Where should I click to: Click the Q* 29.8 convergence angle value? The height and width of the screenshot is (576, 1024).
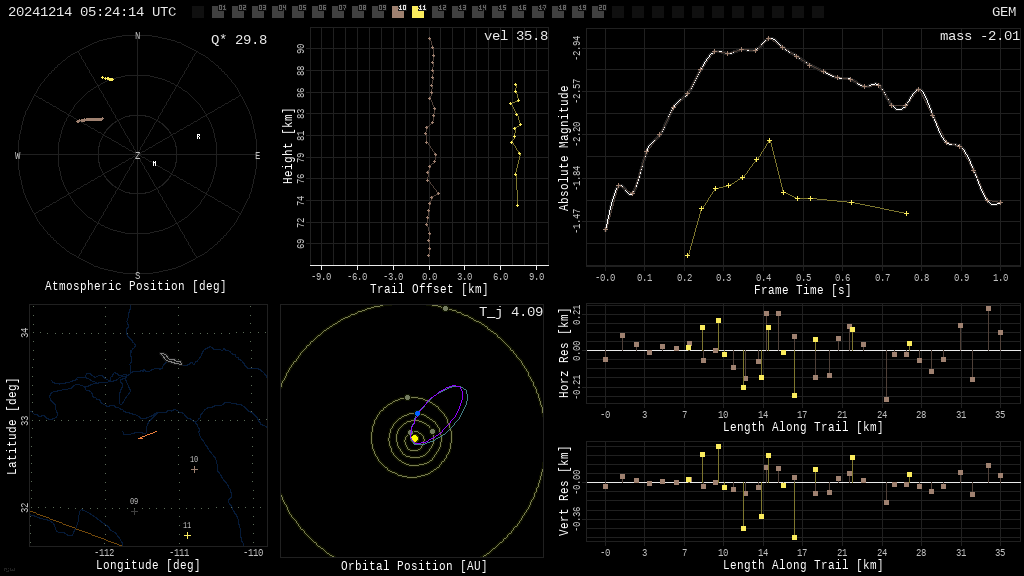tap(238, 40)
